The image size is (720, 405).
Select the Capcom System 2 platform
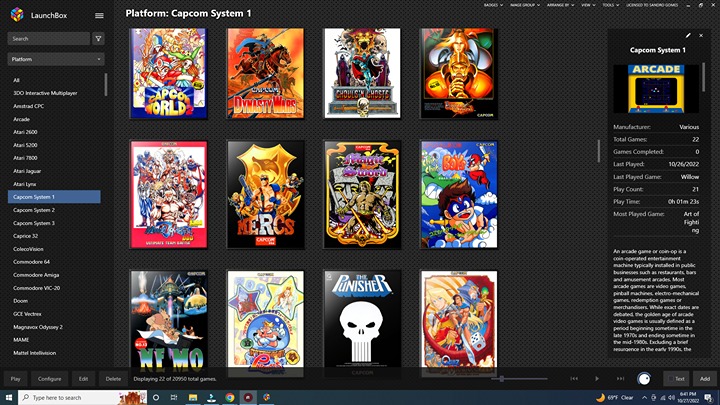click(54, 210)
